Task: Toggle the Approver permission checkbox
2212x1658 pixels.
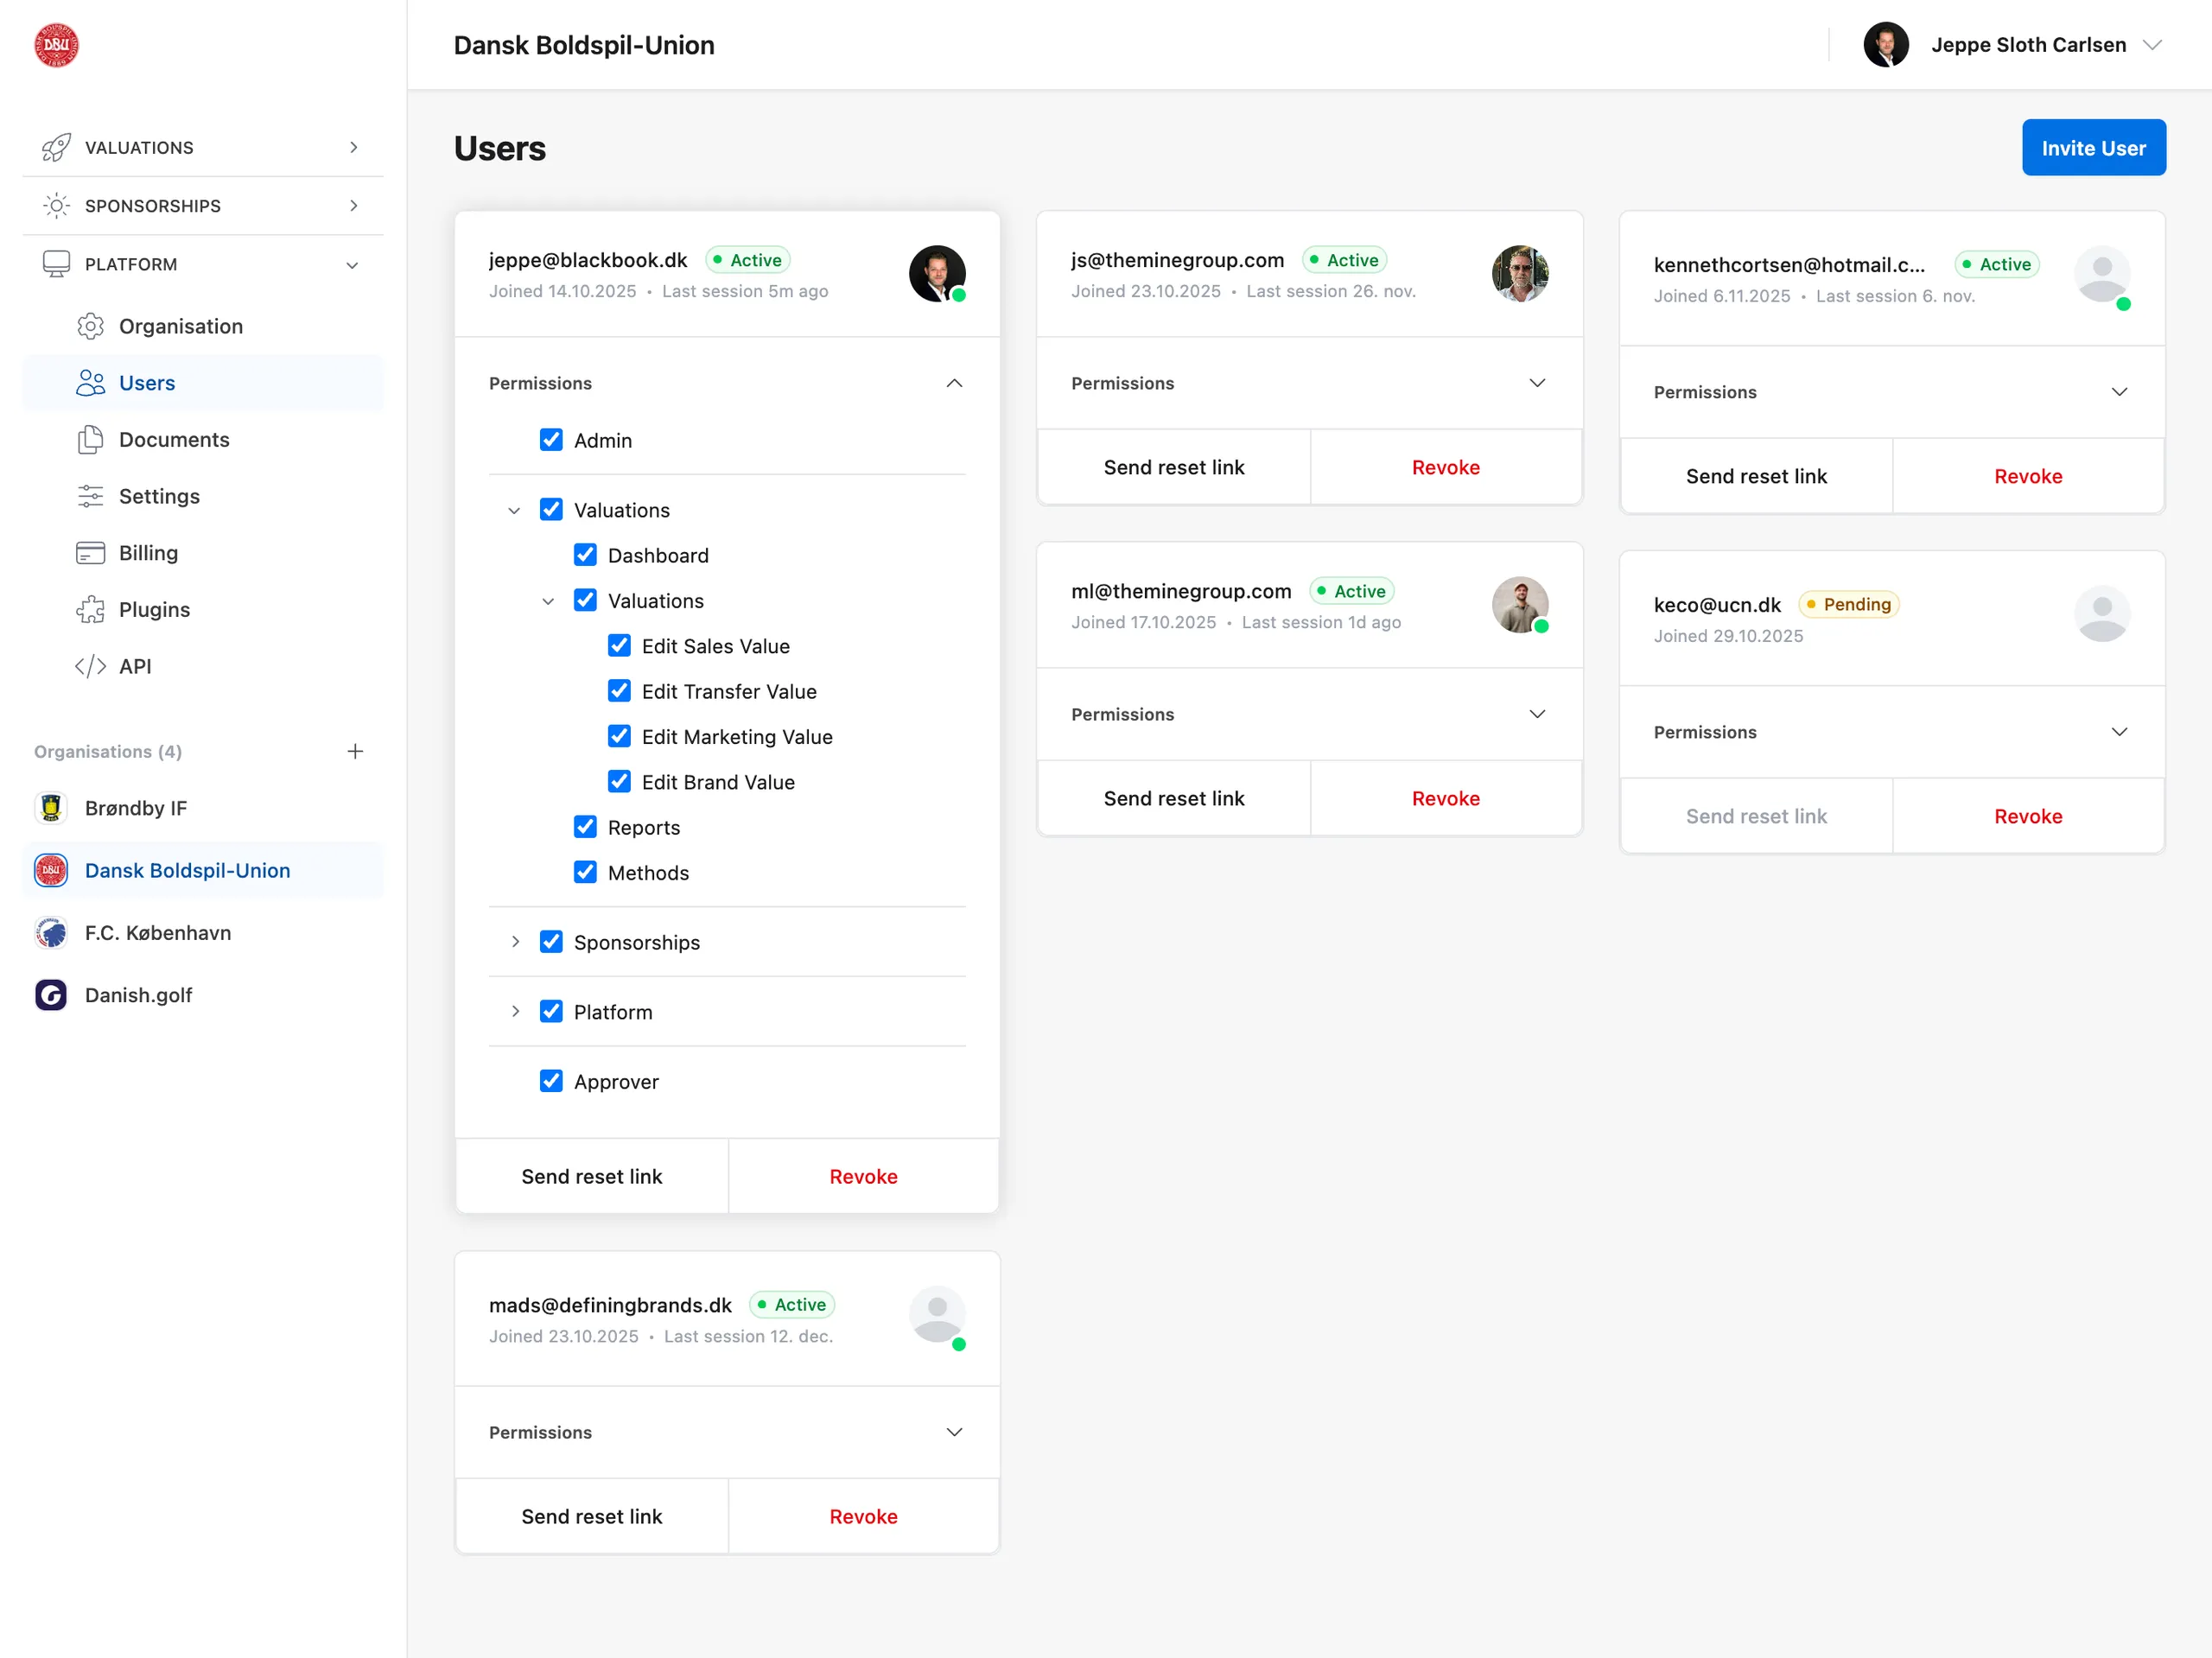Action: coord(551,1081)
